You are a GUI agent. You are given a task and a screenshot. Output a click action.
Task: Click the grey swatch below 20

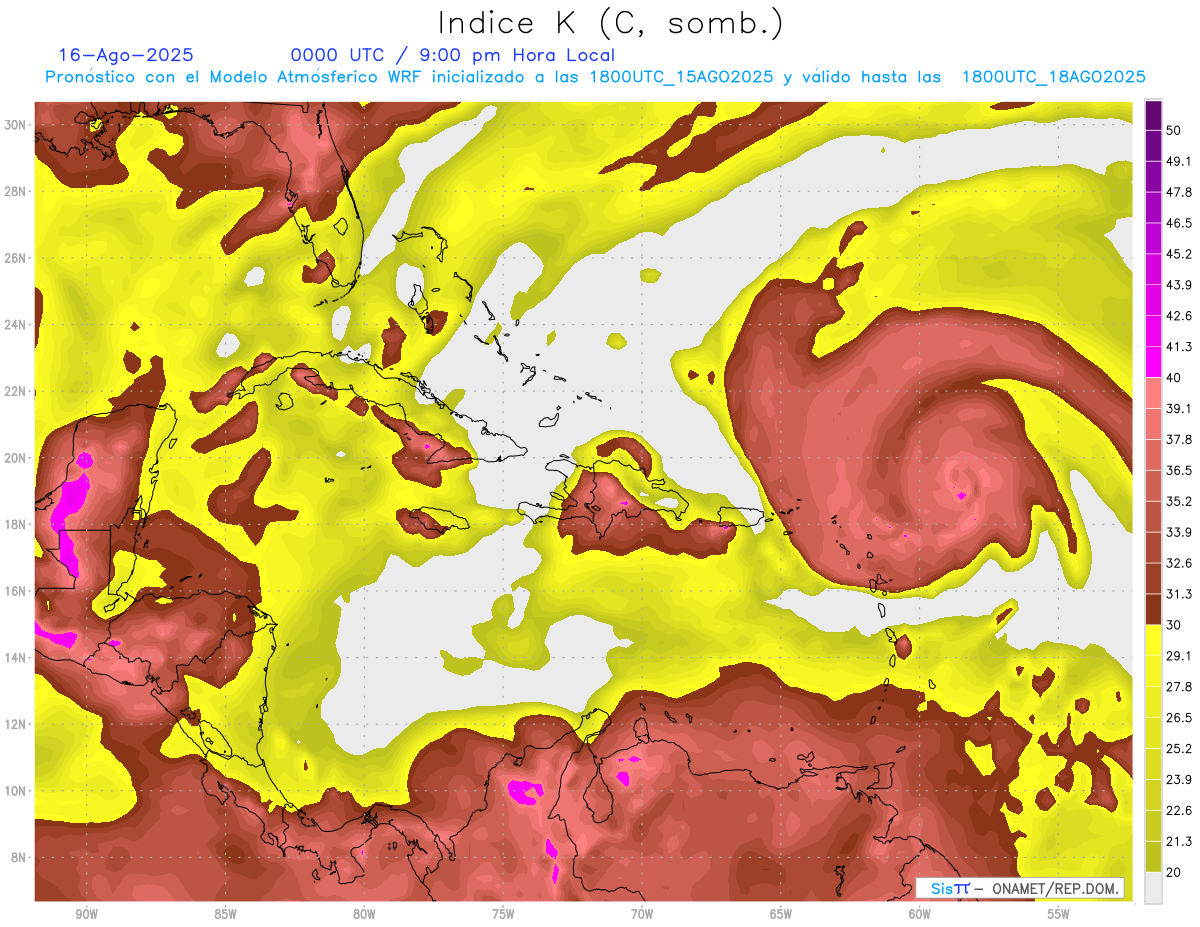click(1153, 888)
